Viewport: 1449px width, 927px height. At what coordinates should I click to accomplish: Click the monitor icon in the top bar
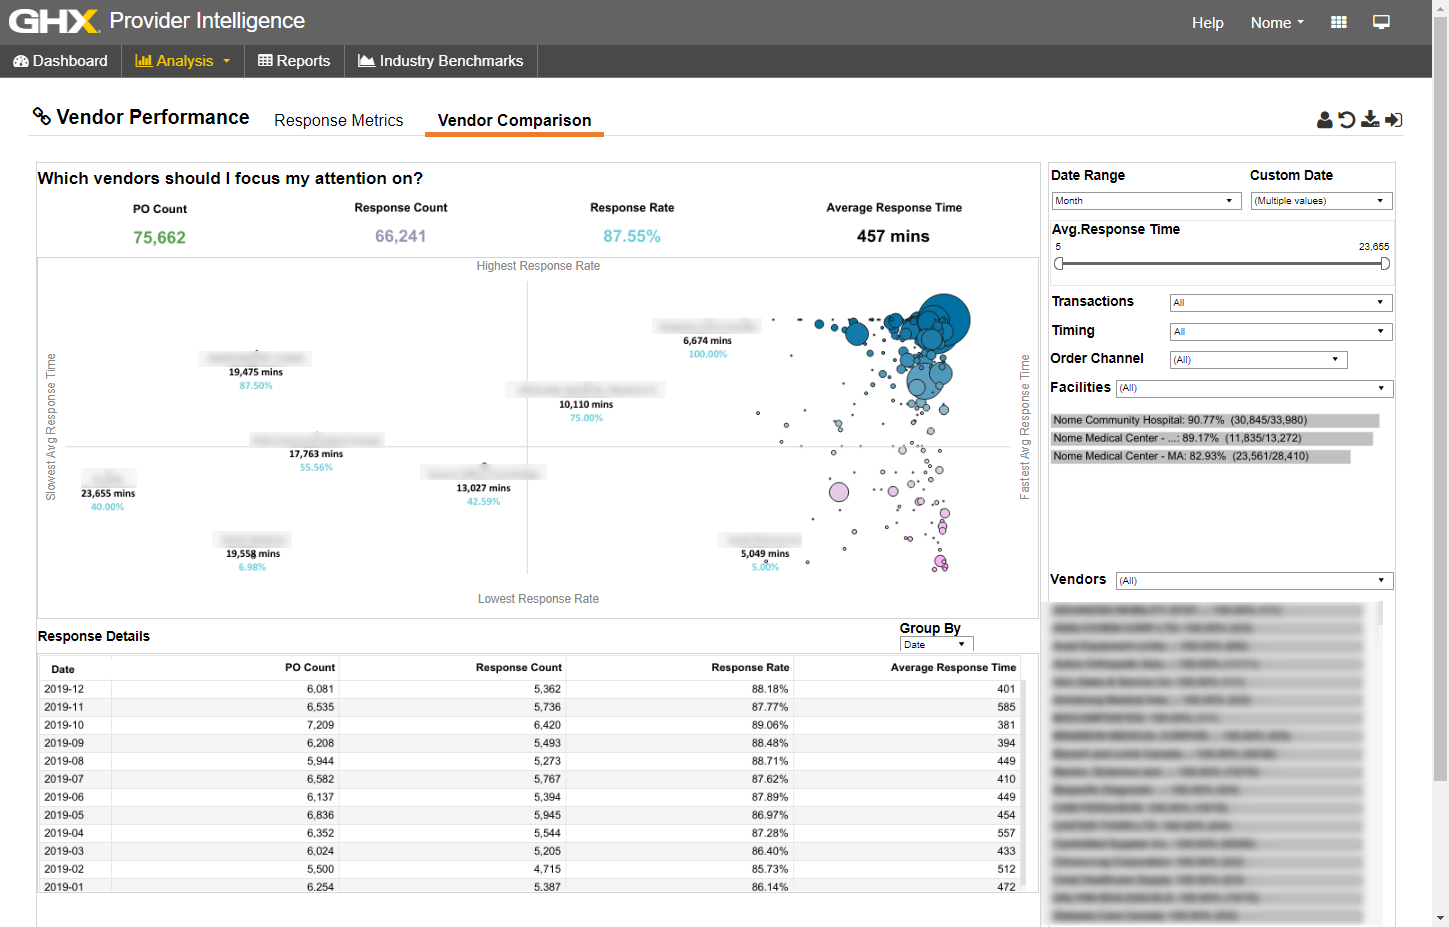(1381, 21)
